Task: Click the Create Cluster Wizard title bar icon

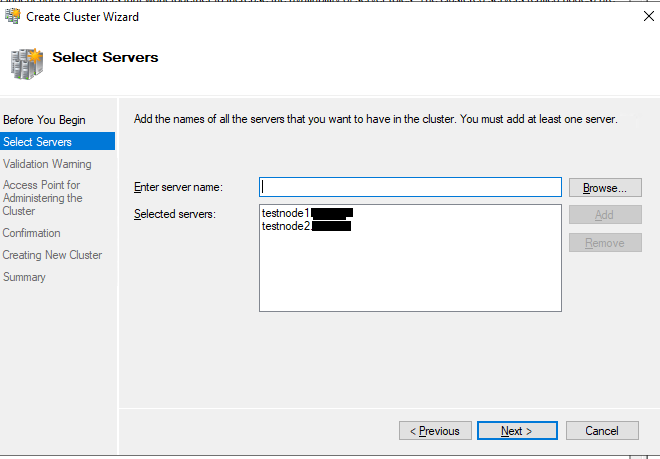Action: (x=12, y=16)
